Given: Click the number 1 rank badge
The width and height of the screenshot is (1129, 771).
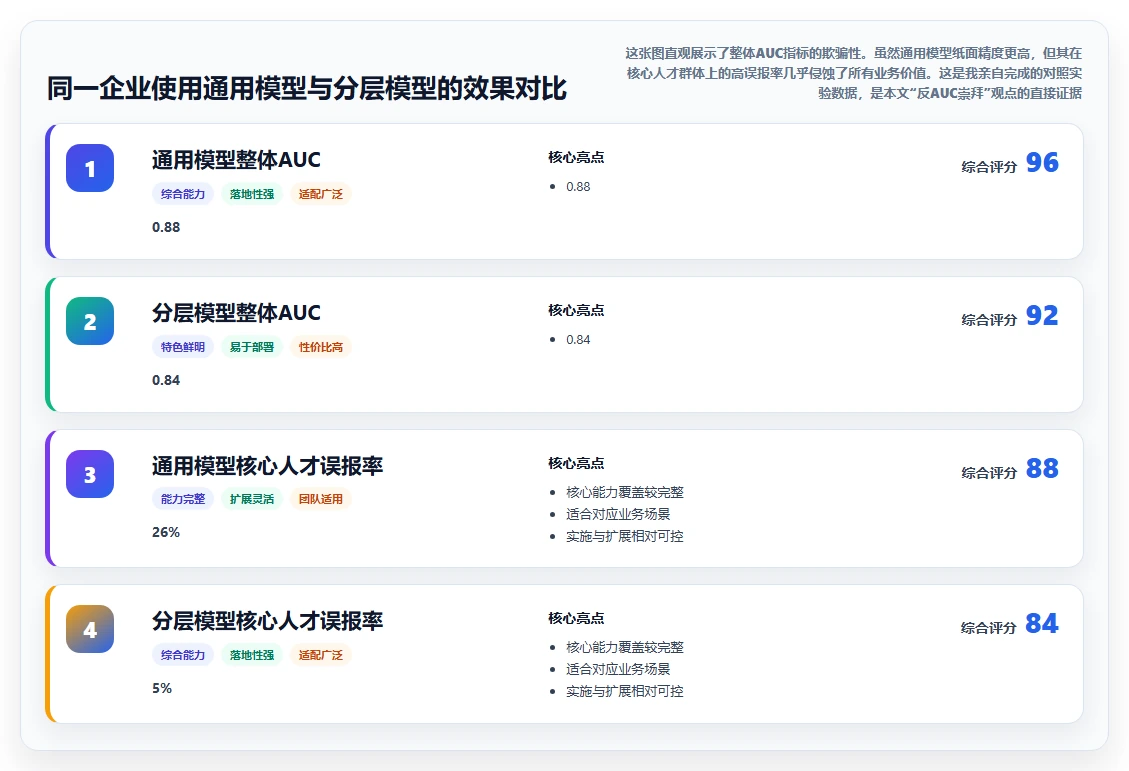Looking at the screenshot, I should point(90,168).
